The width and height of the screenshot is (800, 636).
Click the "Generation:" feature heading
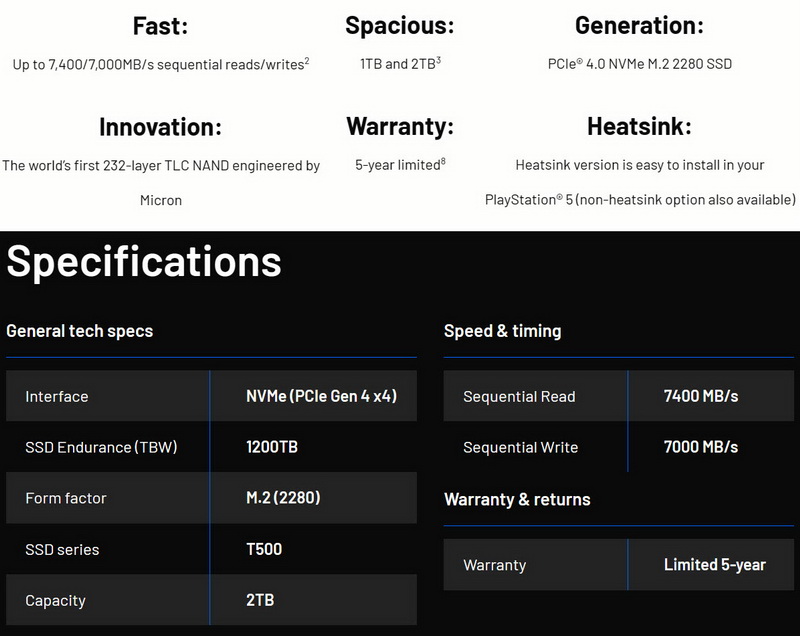coord(639,26)
